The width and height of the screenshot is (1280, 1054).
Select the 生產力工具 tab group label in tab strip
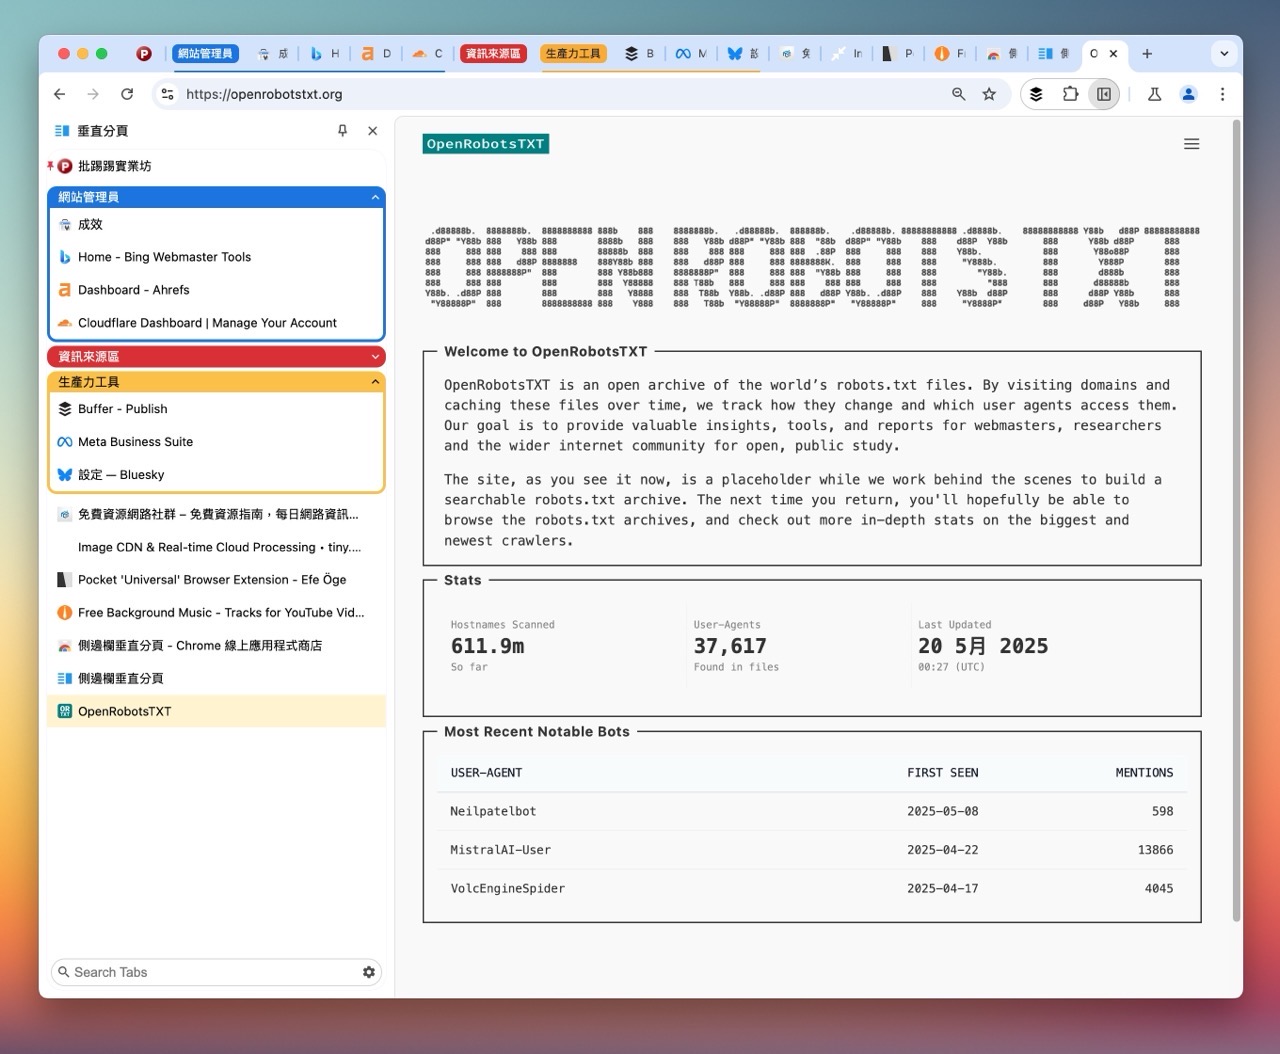click(x=573, y=54)
